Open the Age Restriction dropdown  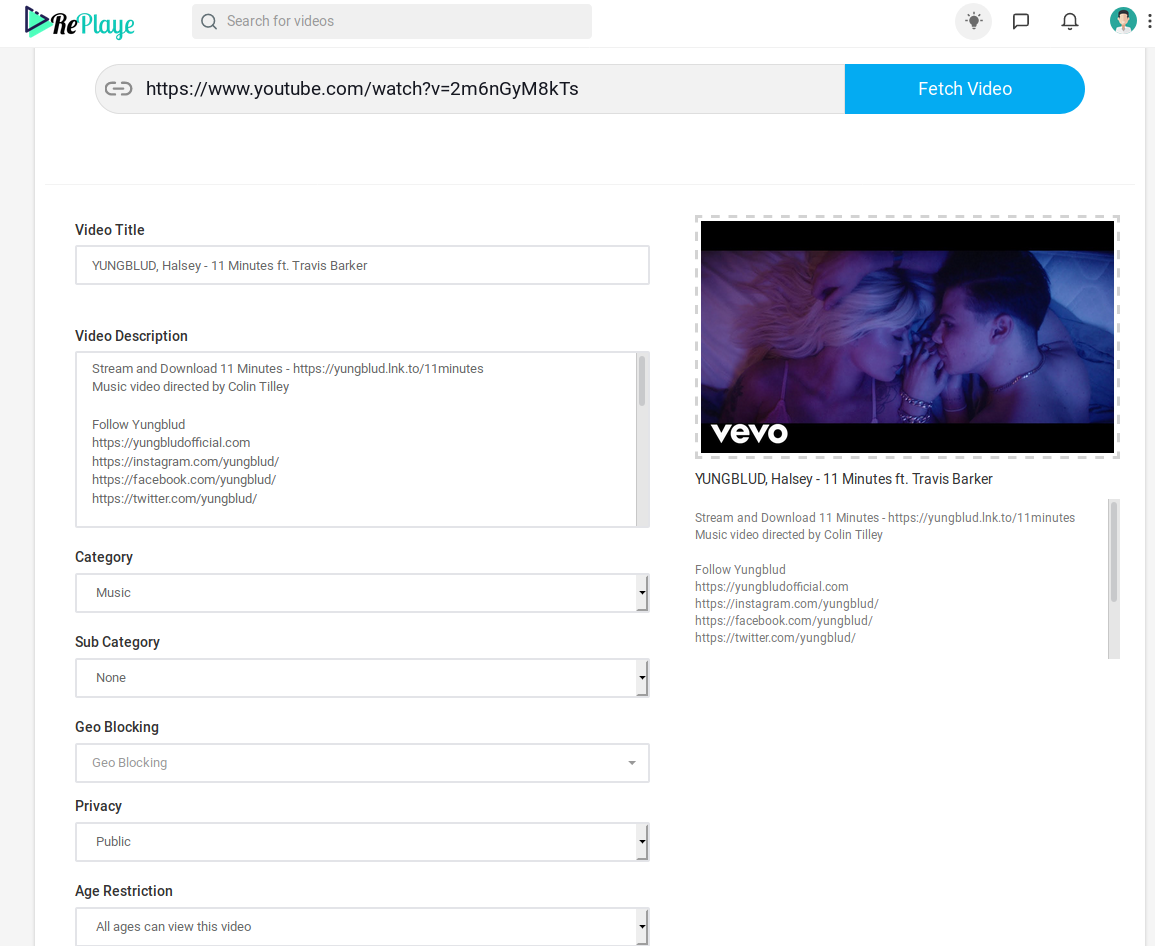click(x=362, y=927)
